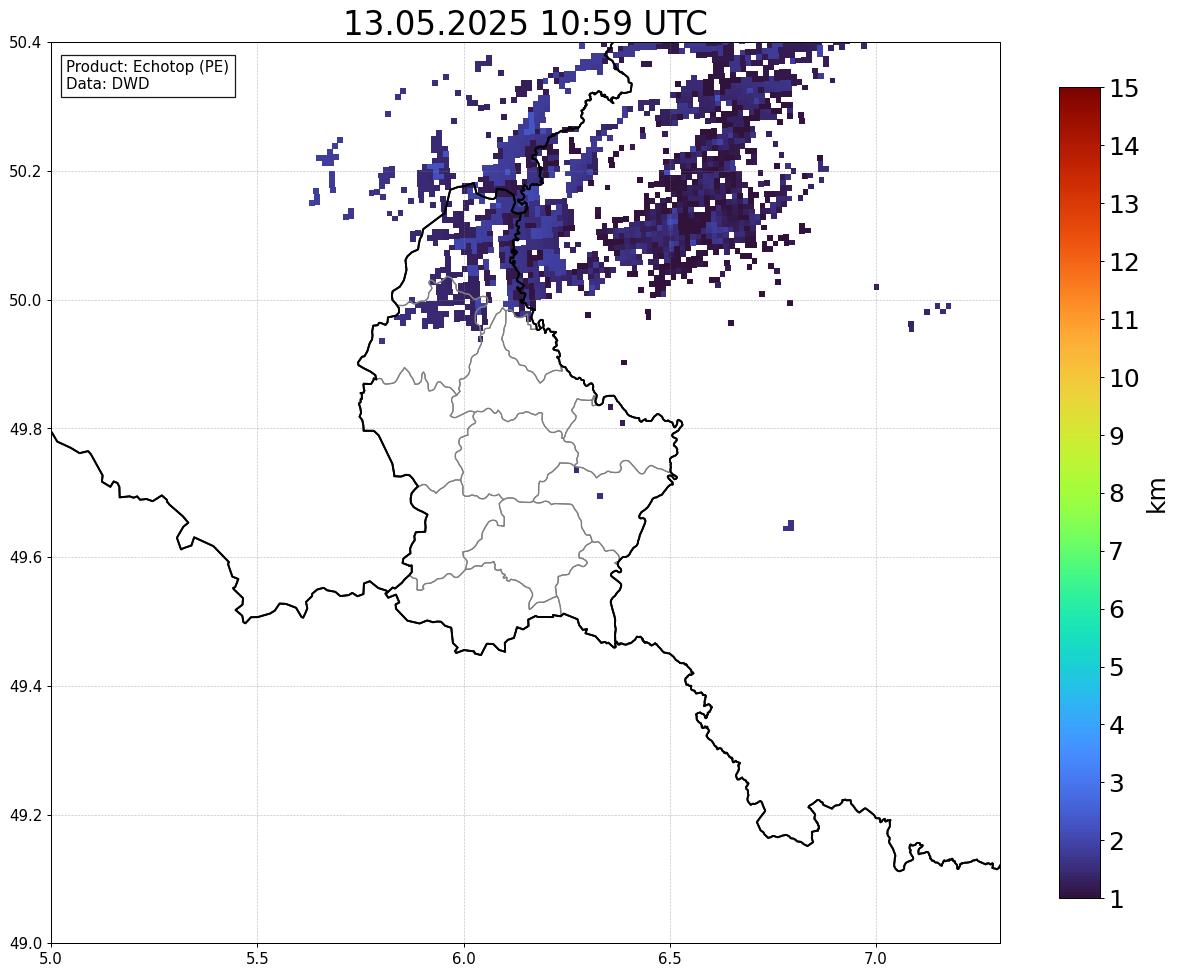1178x976 pixels.
Task: Click colorbar tick label 4
Action: [1117, 725]
